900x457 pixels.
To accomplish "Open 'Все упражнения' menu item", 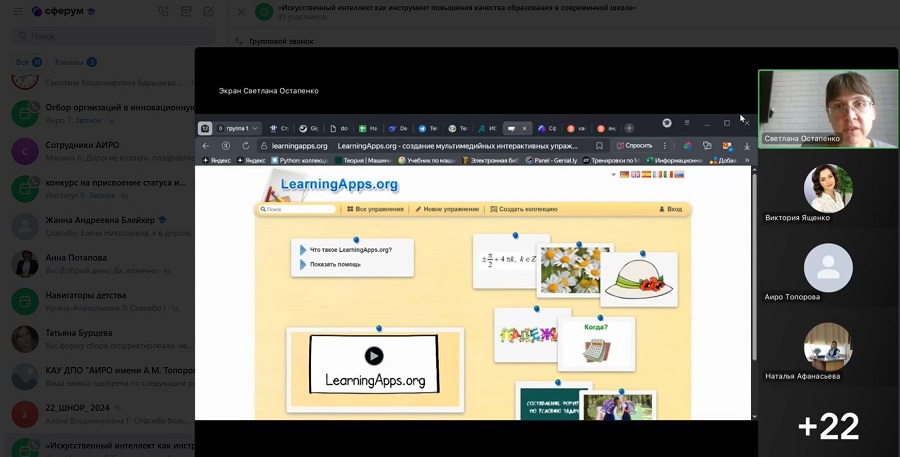I will [375, 210].
